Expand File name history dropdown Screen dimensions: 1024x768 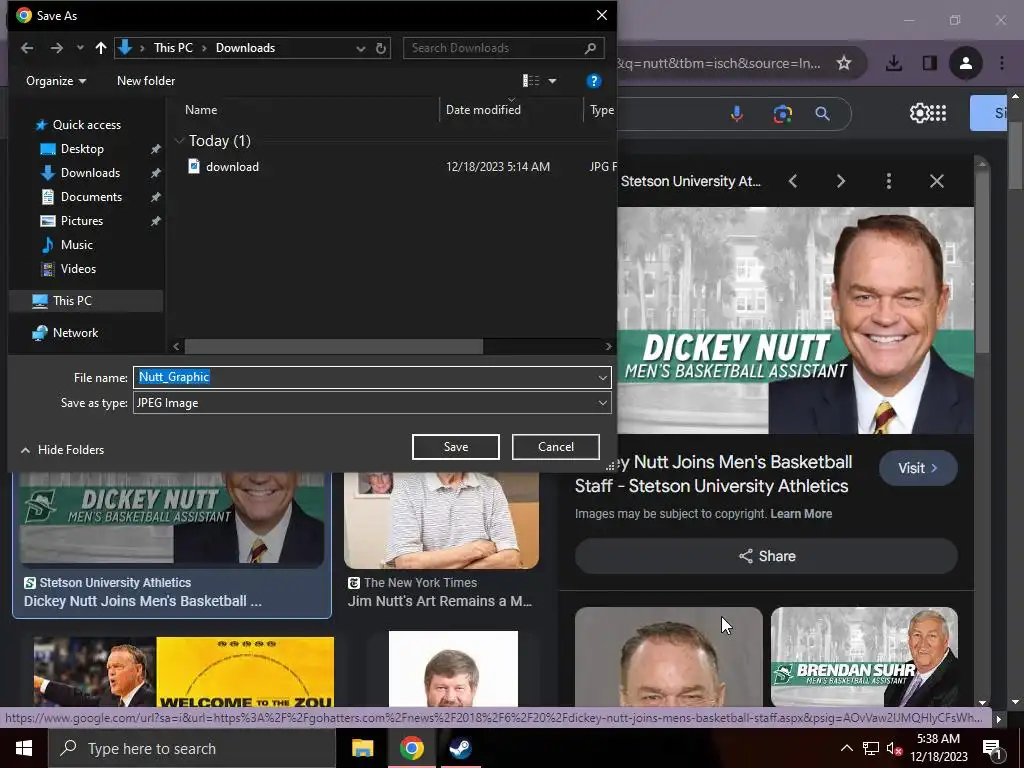pyautogui.click(x=602, y=377)
